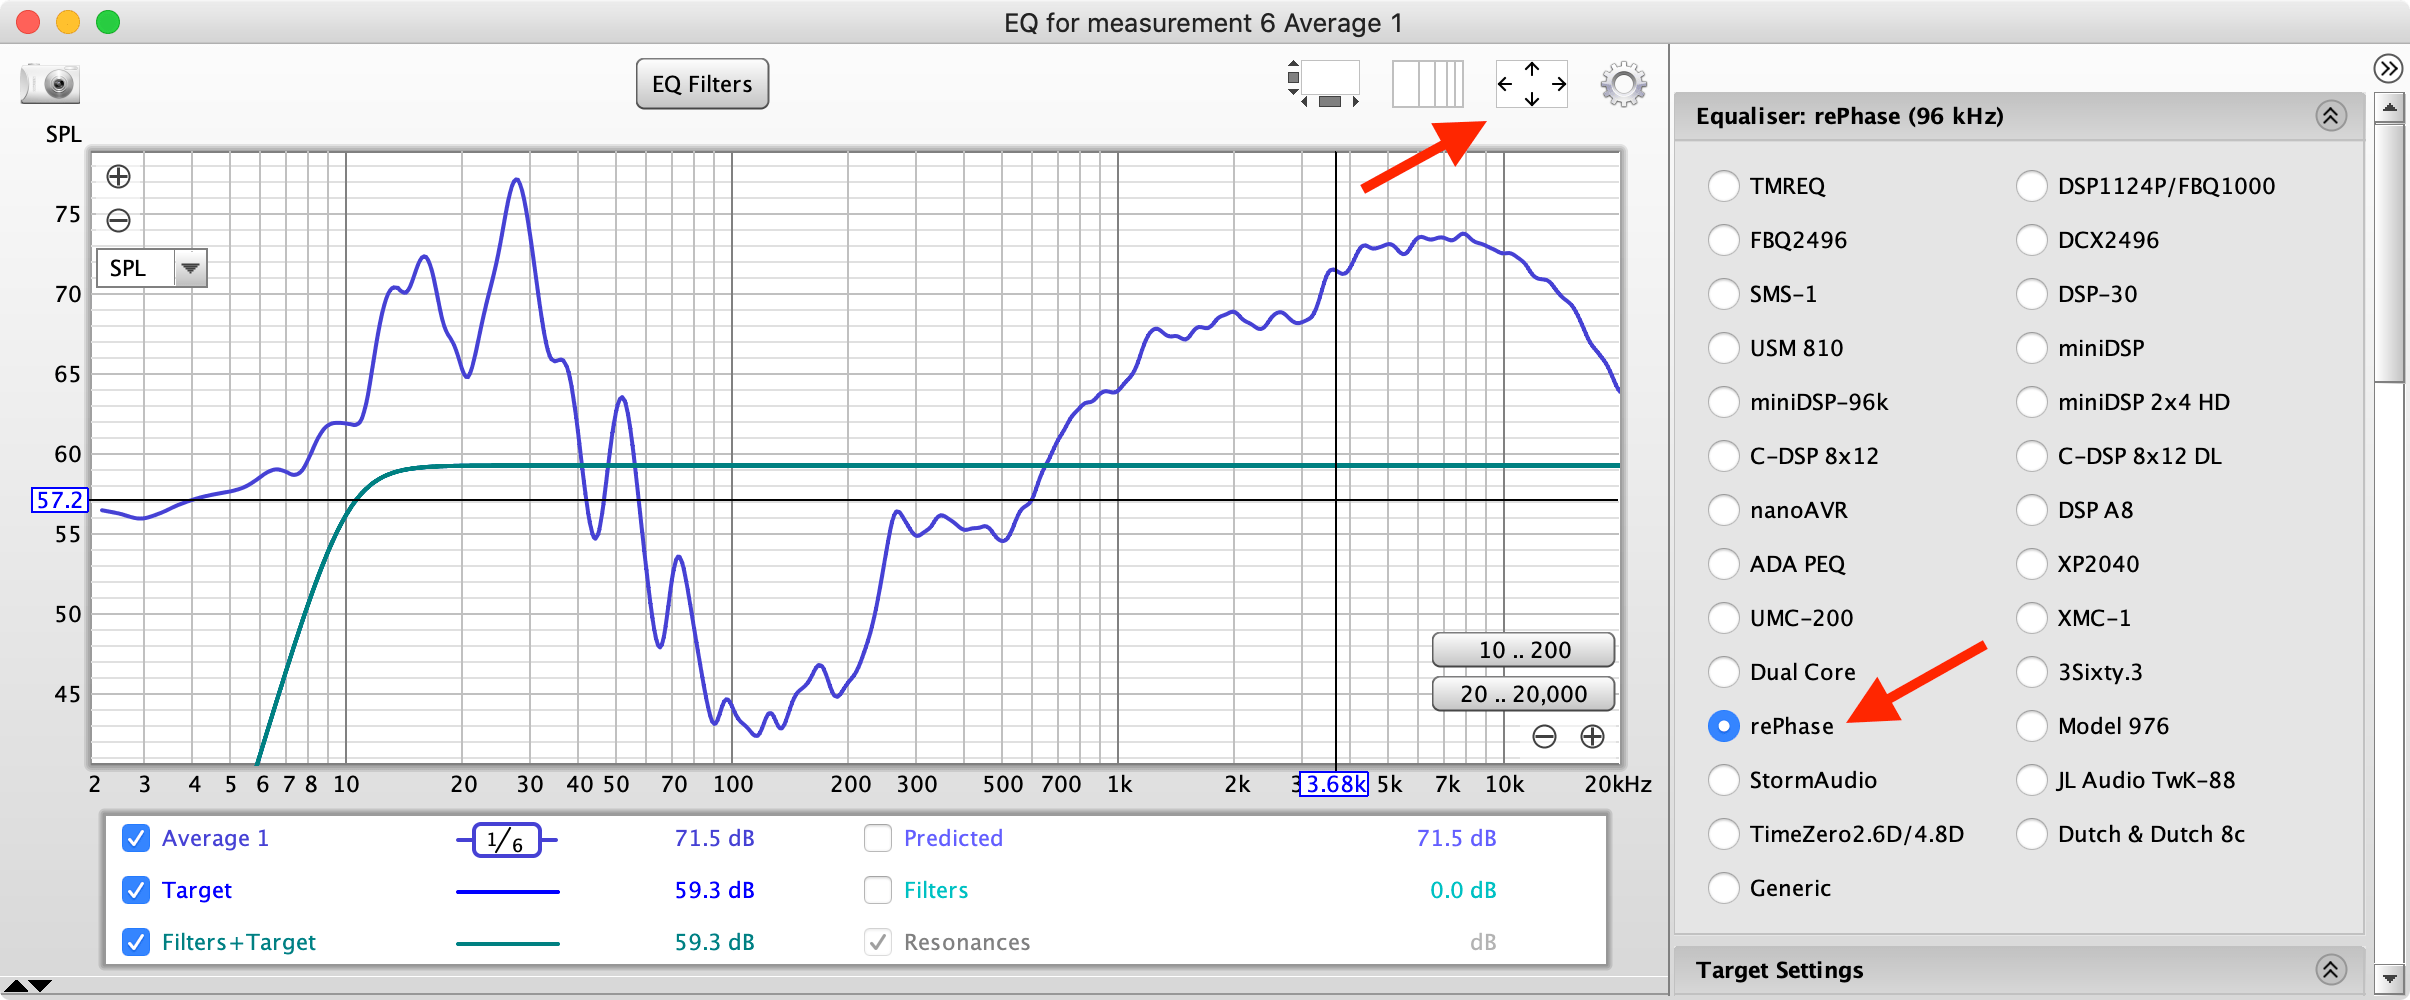The height and width of the screenshot is (1000, 2410).
Task: Click the scrollbars toggle icon
Action: (1324, 84)
